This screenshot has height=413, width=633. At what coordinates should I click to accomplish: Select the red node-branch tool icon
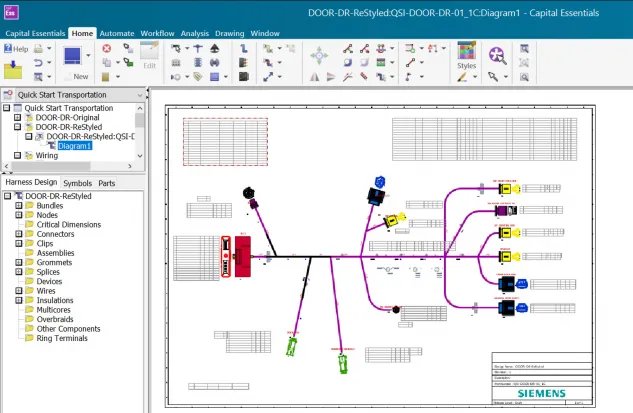[365, 49]
